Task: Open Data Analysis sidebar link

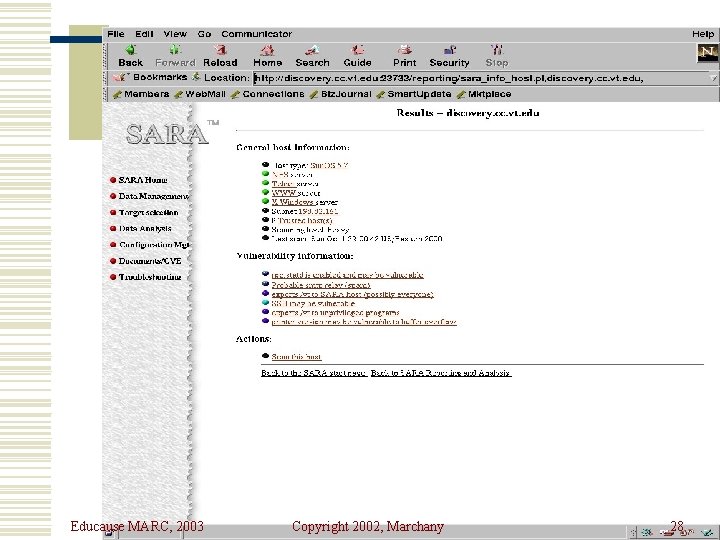Action: click(x=145, y=228)
